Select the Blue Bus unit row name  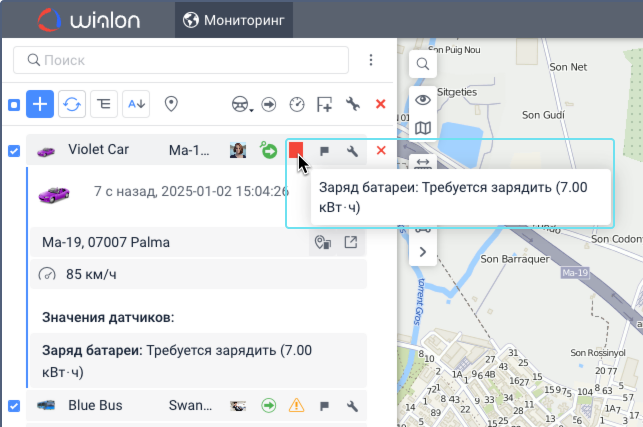(x=95, y=405)
